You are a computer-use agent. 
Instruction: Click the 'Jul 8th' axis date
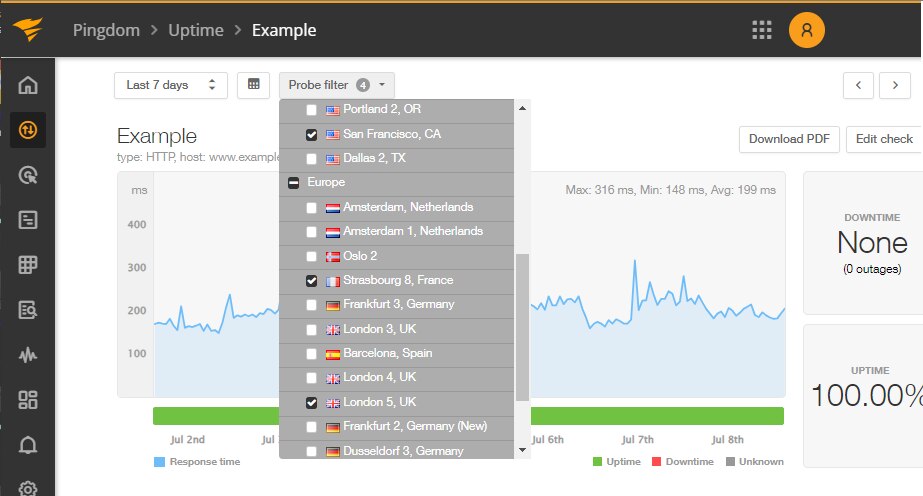point(728,440)
